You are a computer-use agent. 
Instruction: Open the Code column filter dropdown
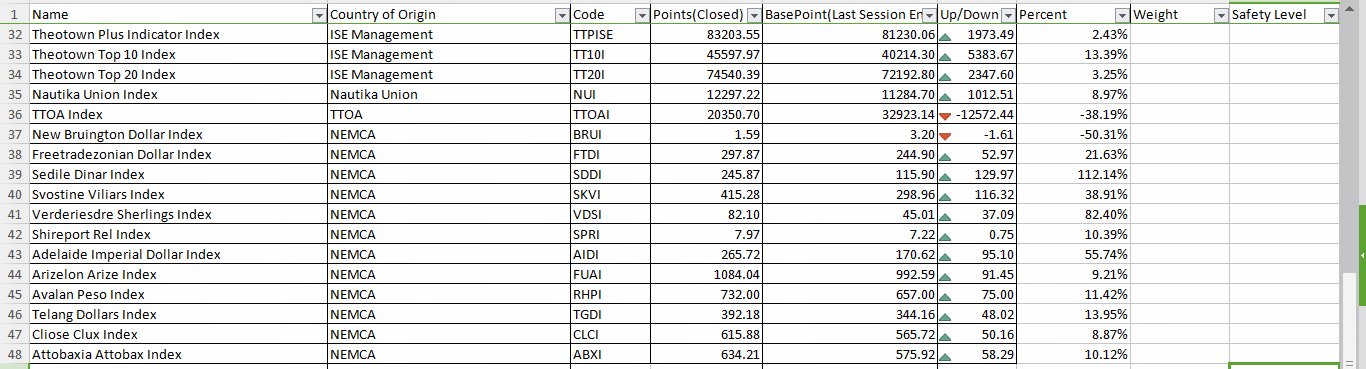(x=642, y=15)
